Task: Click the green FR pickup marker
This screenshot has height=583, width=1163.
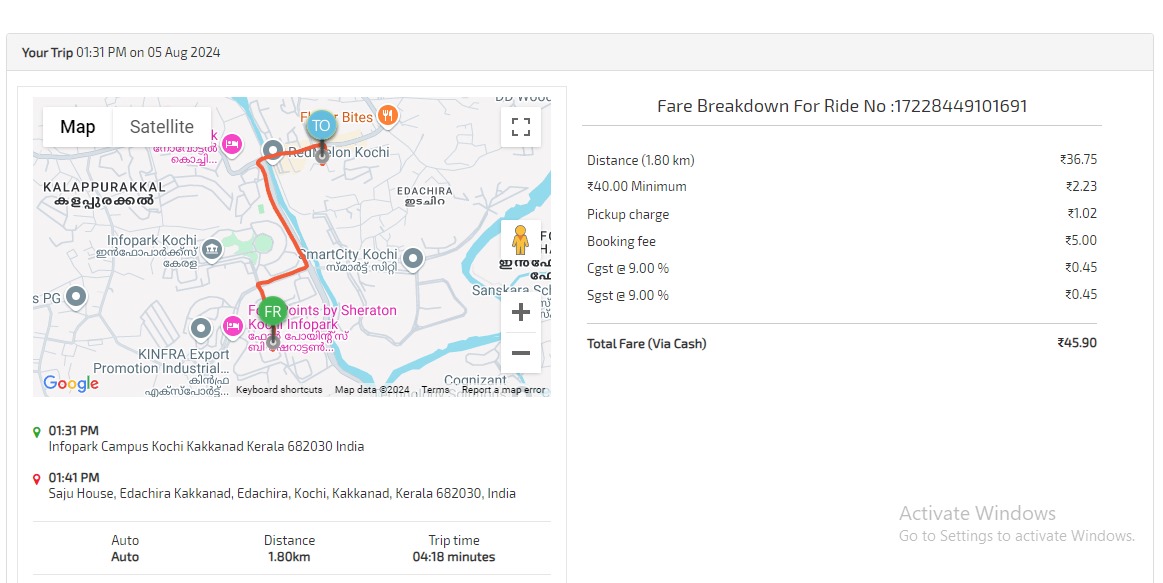Action: [x=272, y=312]
